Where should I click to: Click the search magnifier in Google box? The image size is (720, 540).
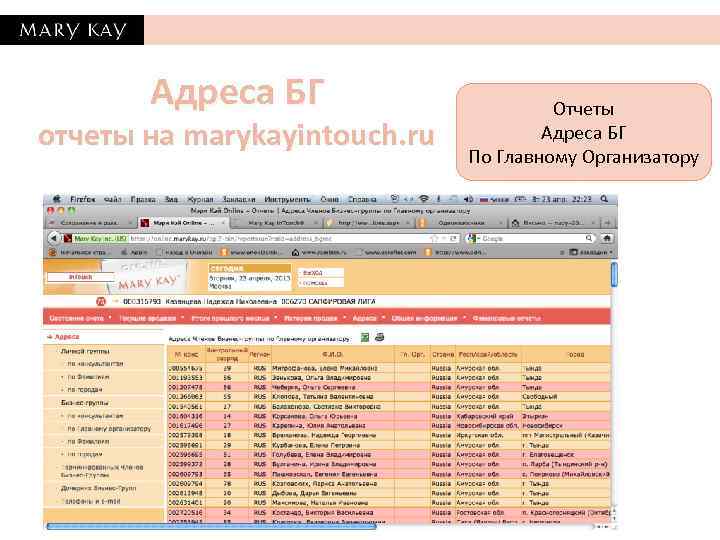(589, 238)
